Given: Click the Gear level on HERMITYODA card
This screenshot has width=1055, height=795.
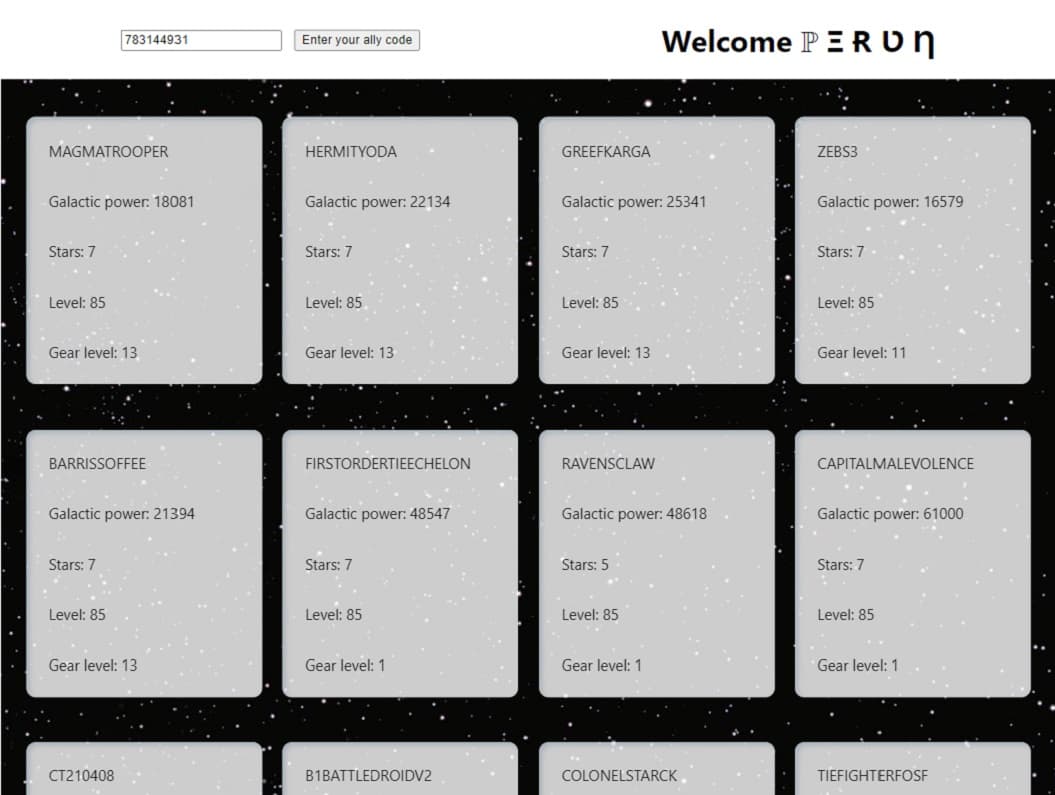Looking at the screenshot, I should pos(349,353).
